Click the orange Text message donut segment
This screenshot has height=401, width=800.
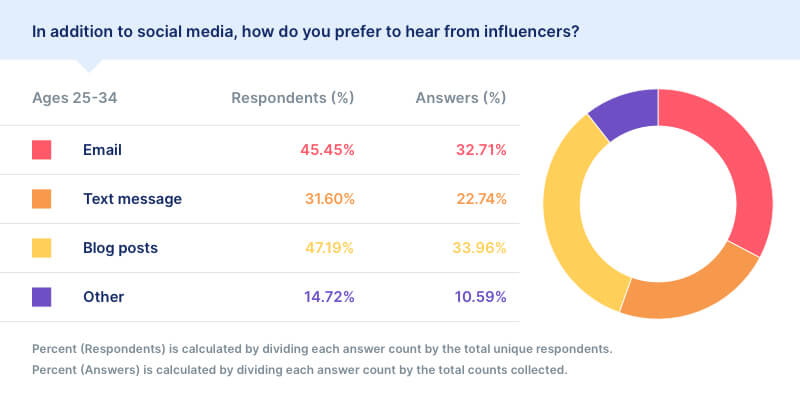[689, 291]
